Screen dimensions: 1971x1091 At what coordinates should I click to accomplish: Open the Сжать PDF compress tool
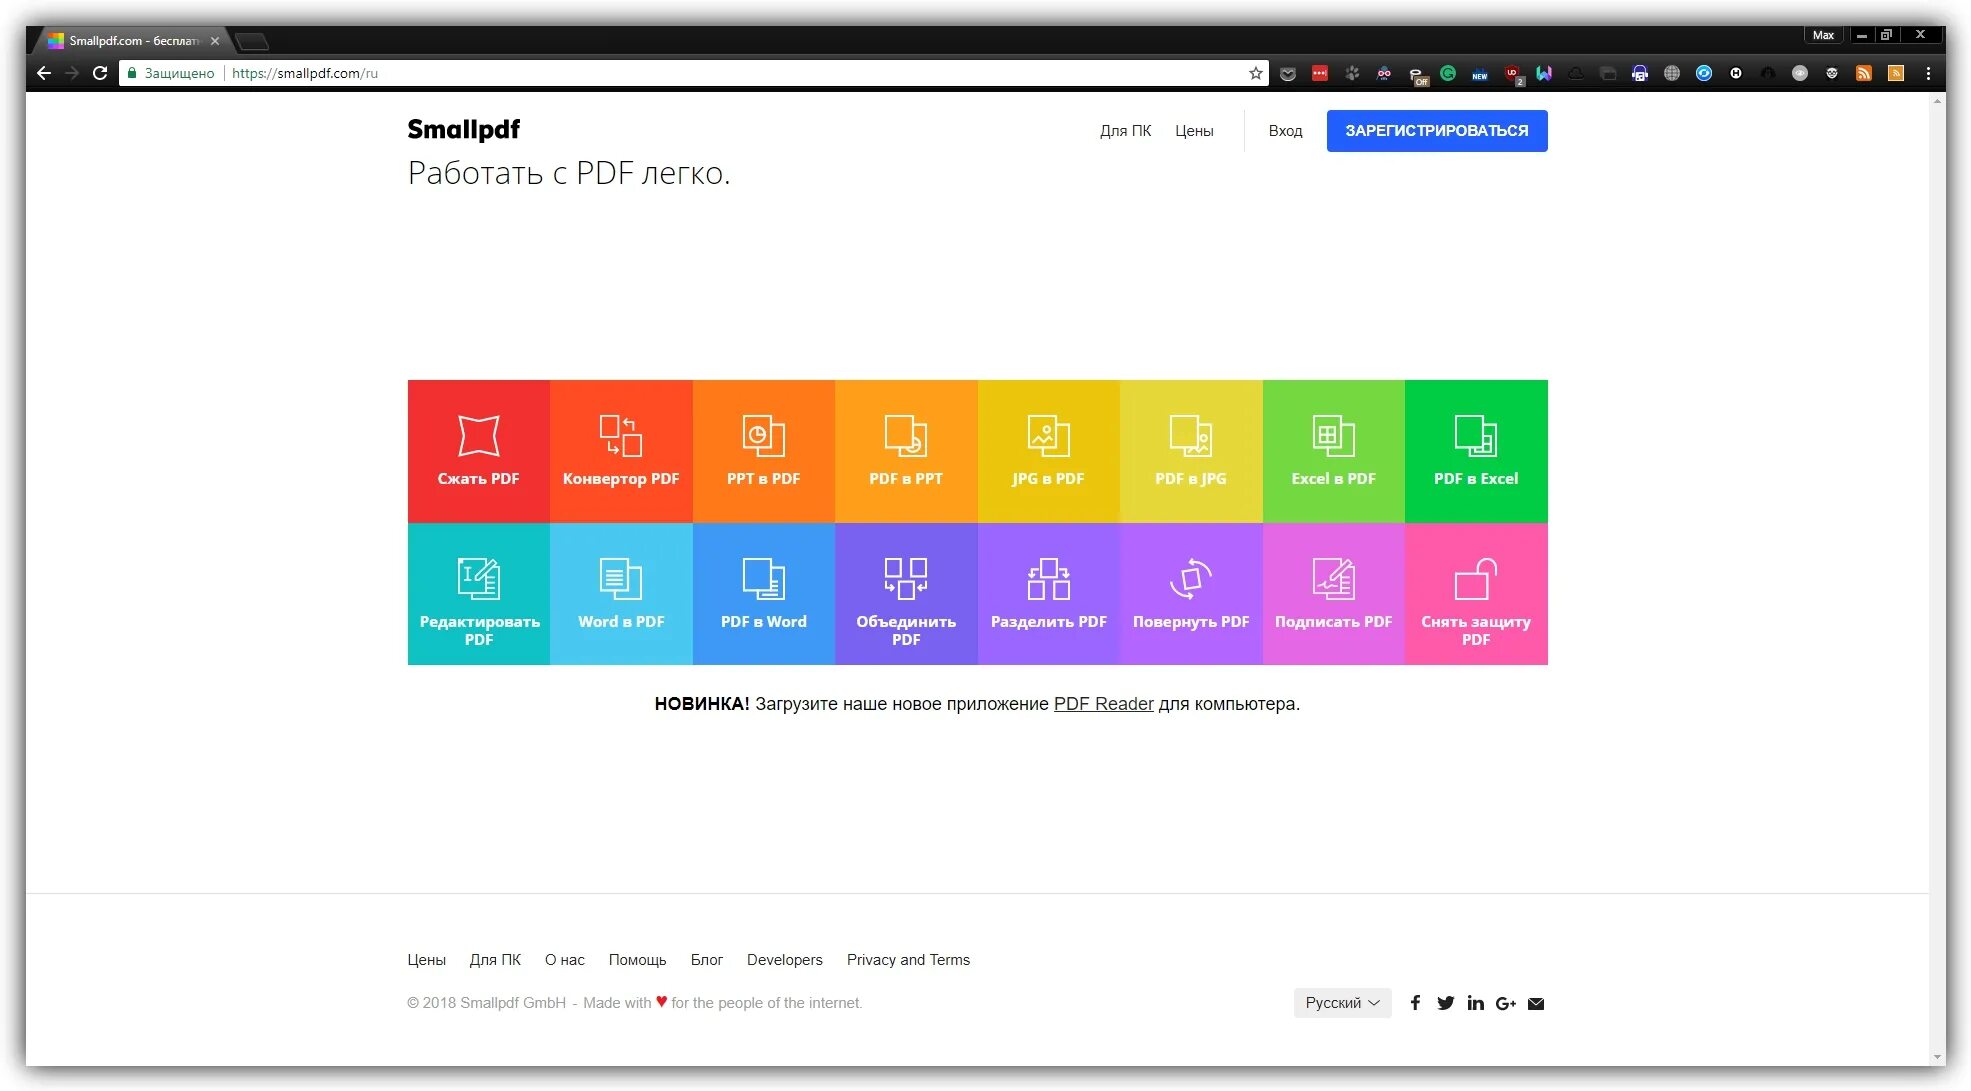click(478, 451)
